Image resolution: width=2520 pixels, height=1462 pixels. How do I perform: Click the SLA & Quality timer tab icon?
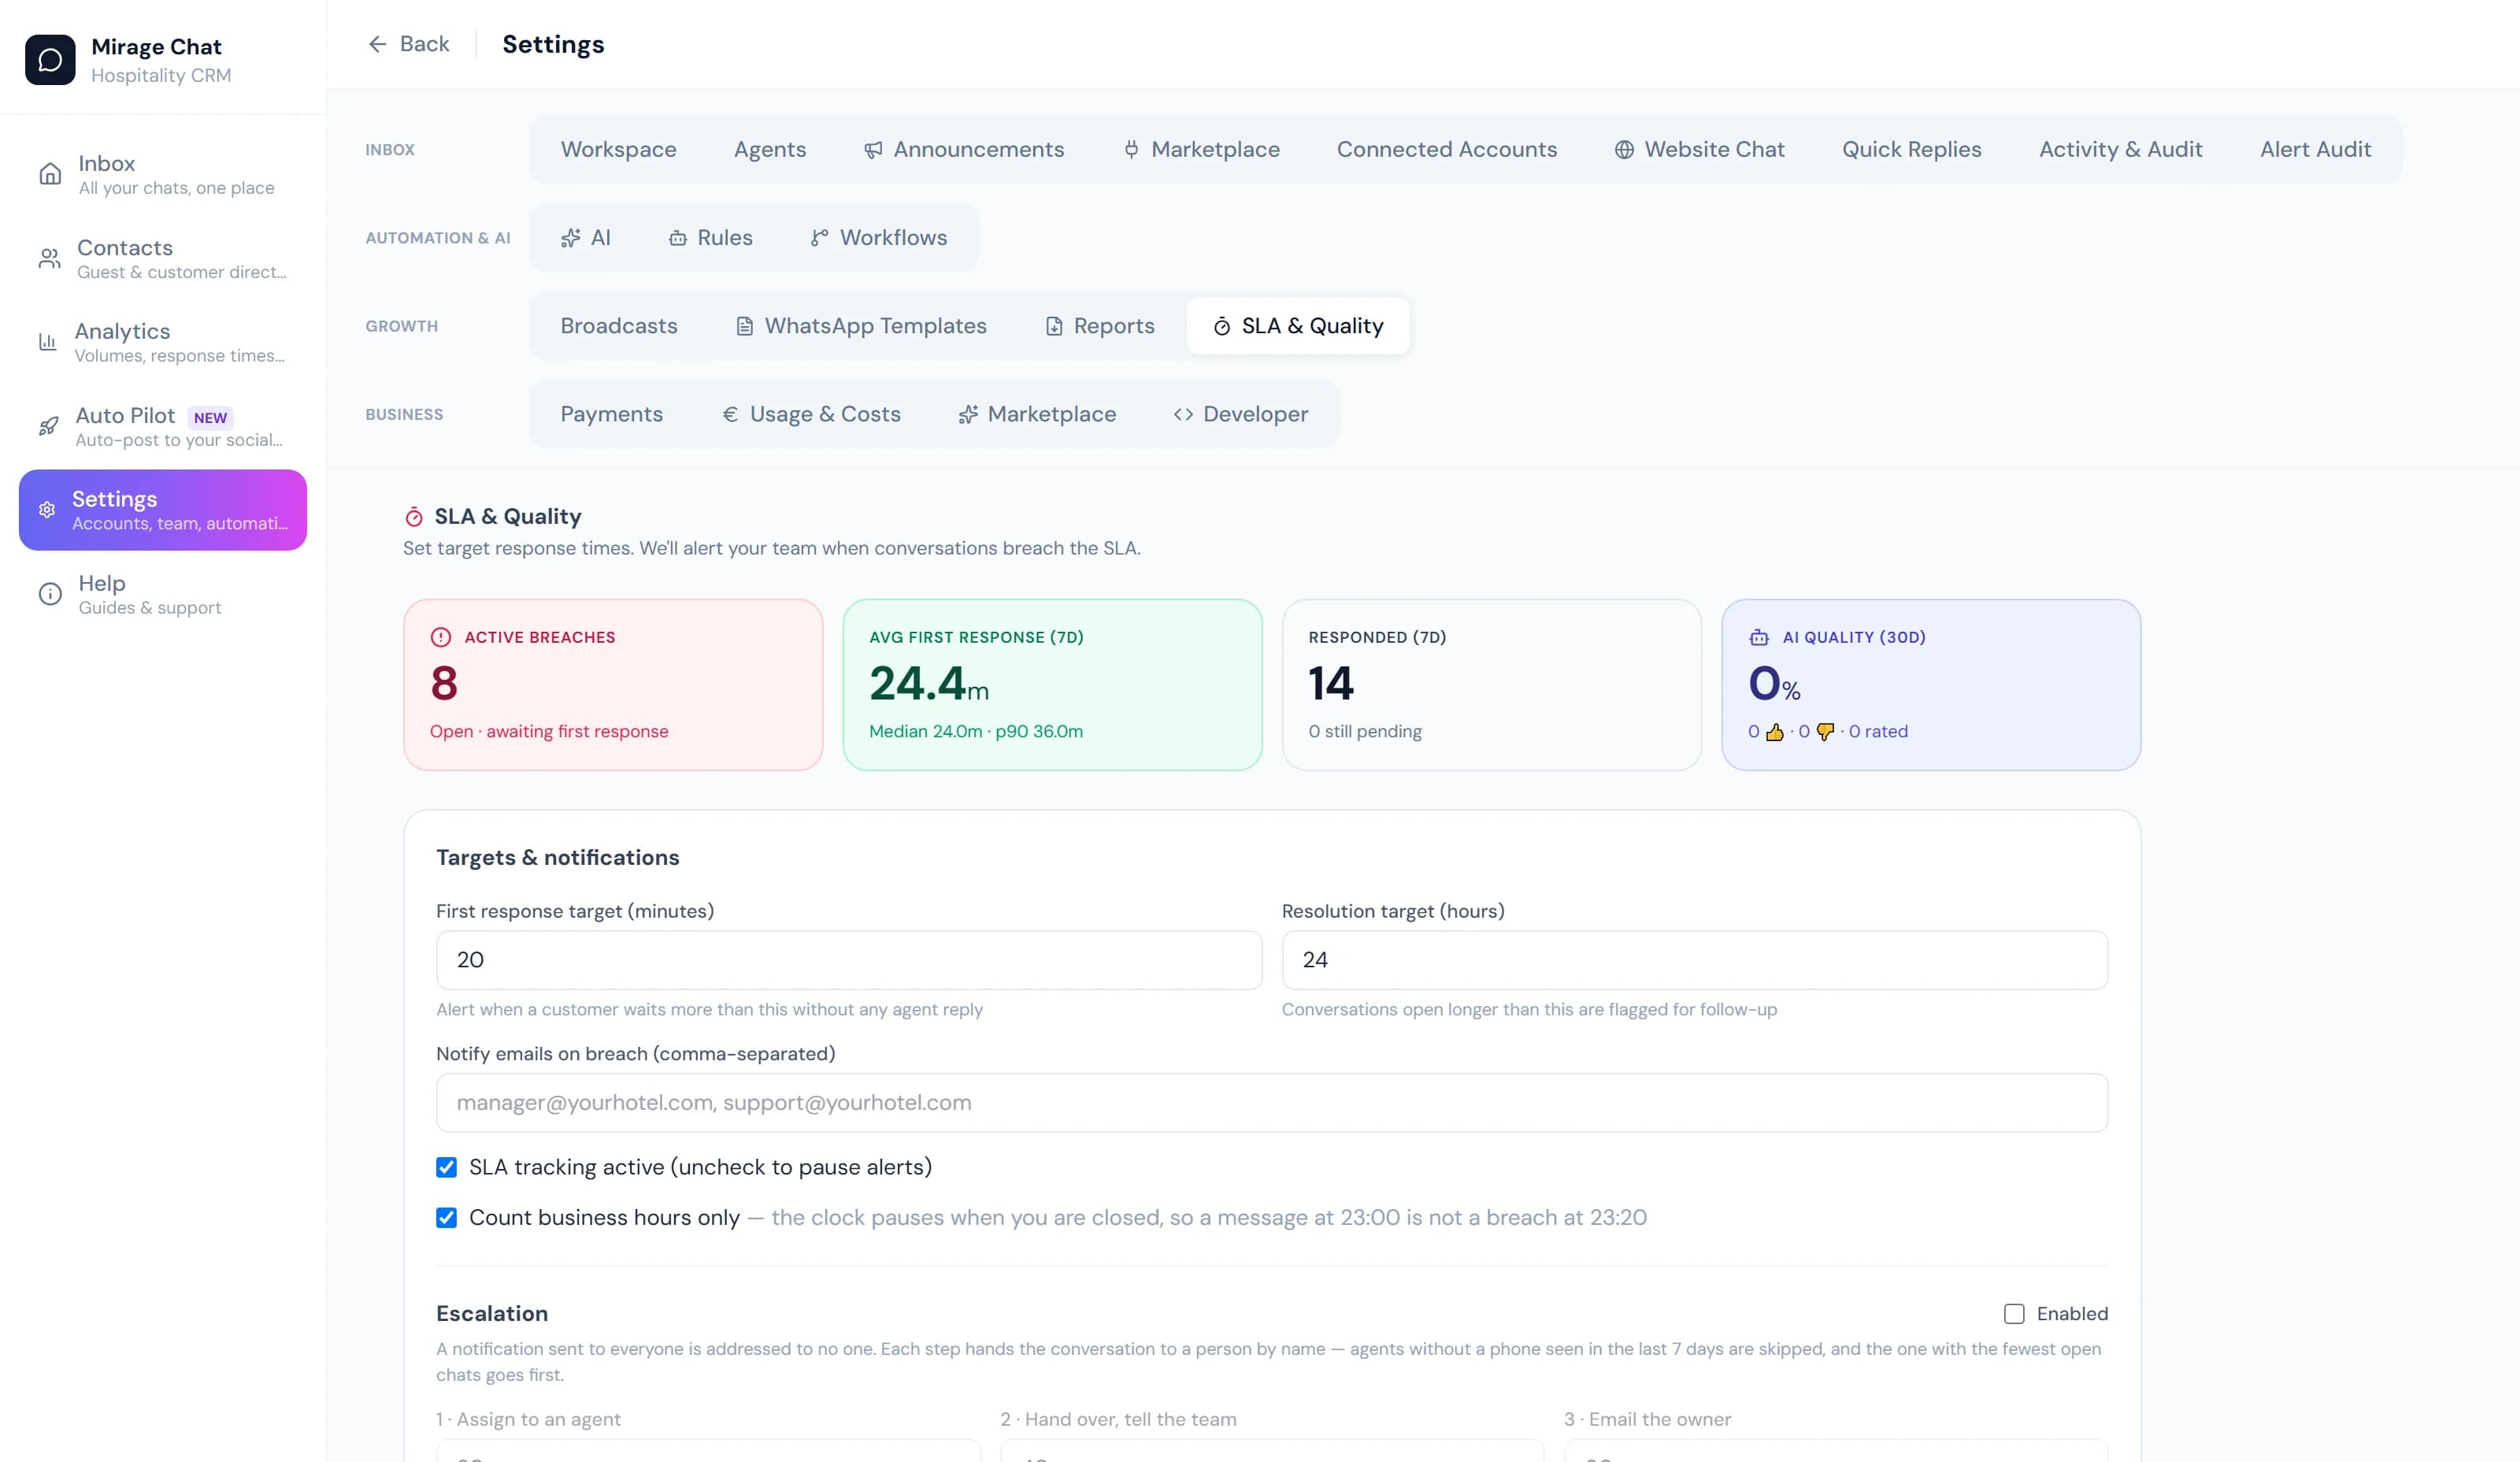[1221, 326]
